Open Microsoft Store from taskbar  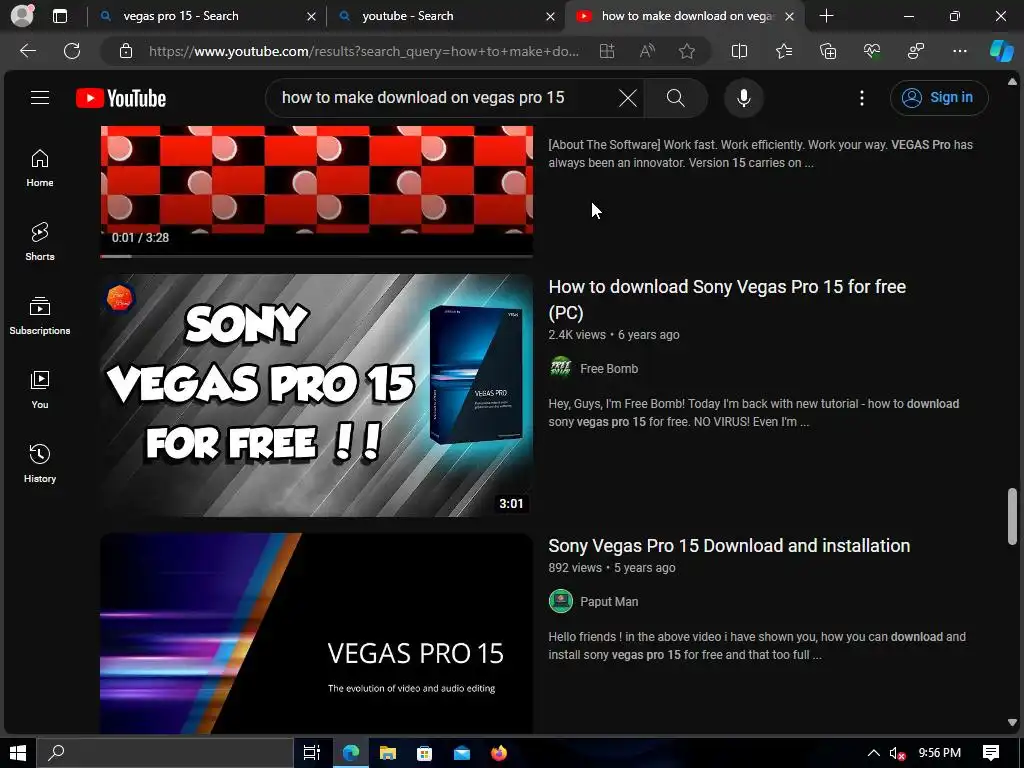[424, 753]
